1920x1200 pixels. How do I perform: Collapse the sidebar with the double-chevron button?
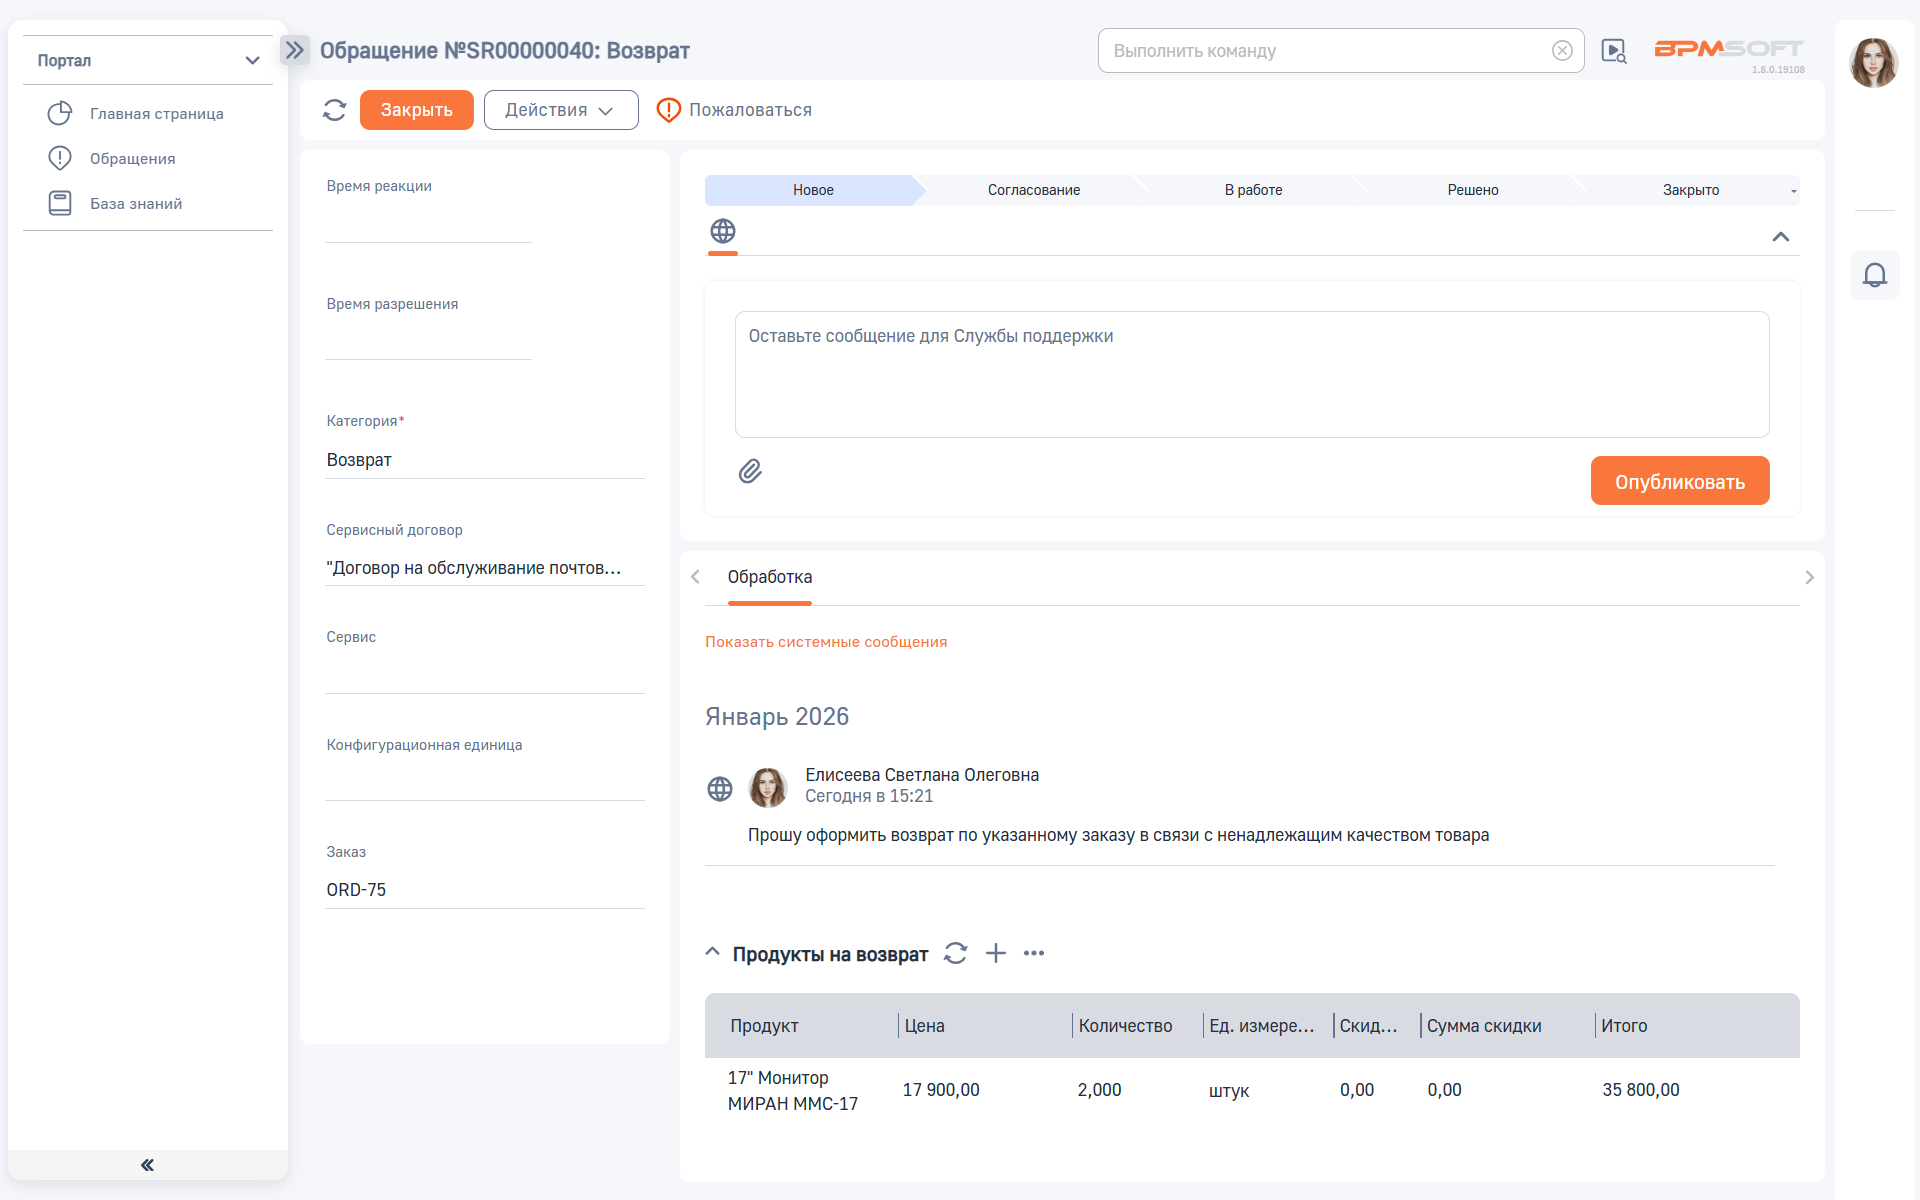[147, 1164]
